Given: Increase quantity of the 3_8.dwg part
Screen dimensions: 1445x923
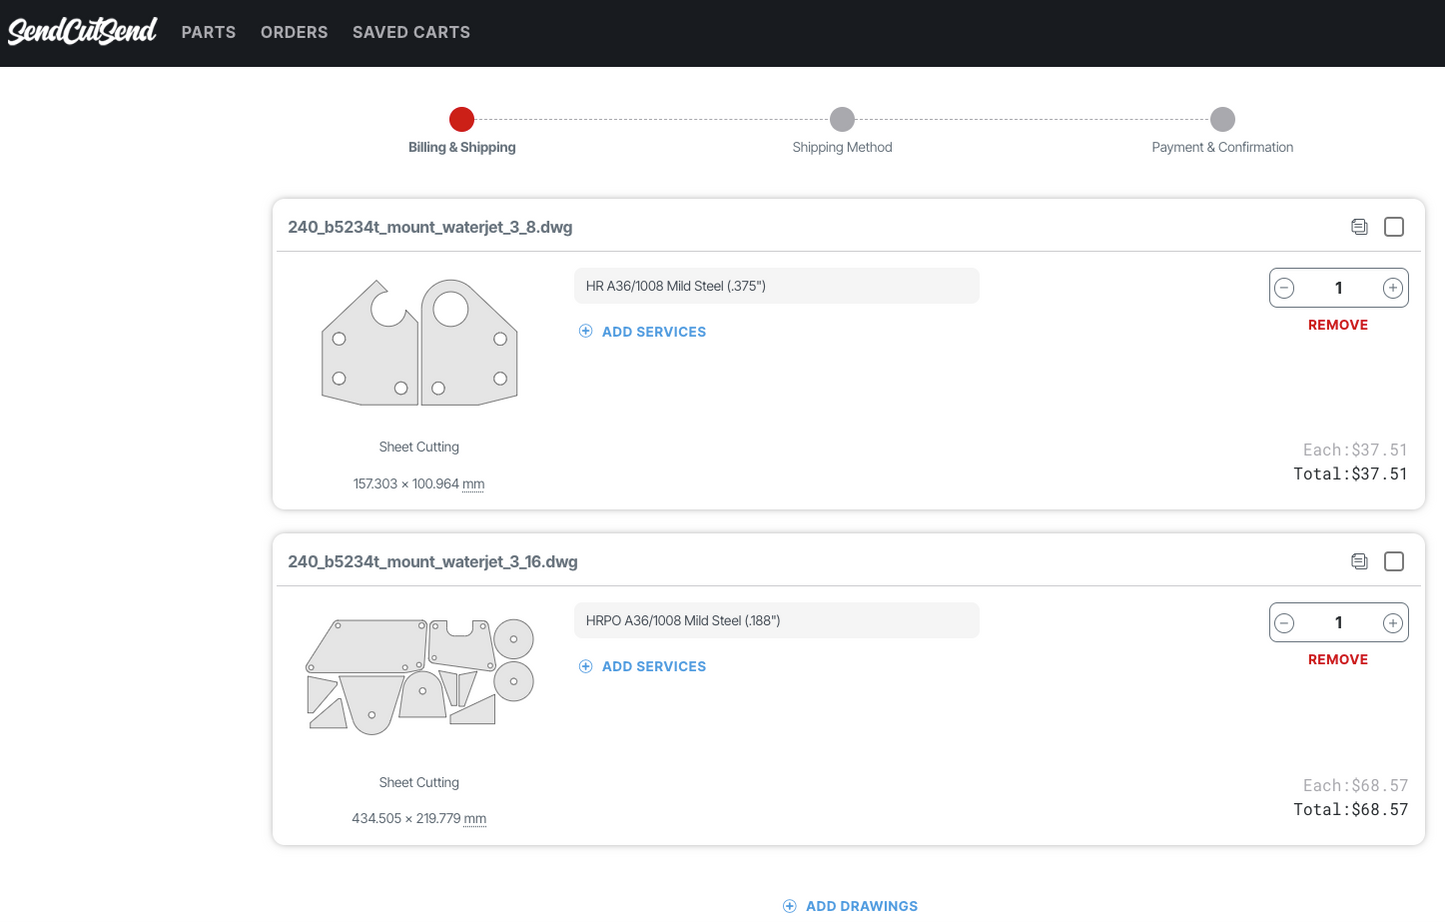Looking at the screenshot, I should [x=1392, y=289].
